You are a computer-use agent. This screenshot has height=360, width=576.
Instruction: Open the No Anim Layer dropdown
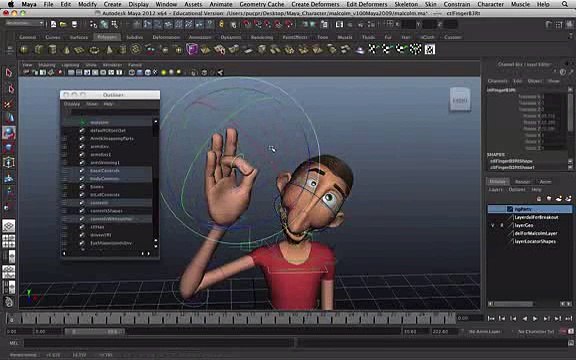[x=485, y=331]
